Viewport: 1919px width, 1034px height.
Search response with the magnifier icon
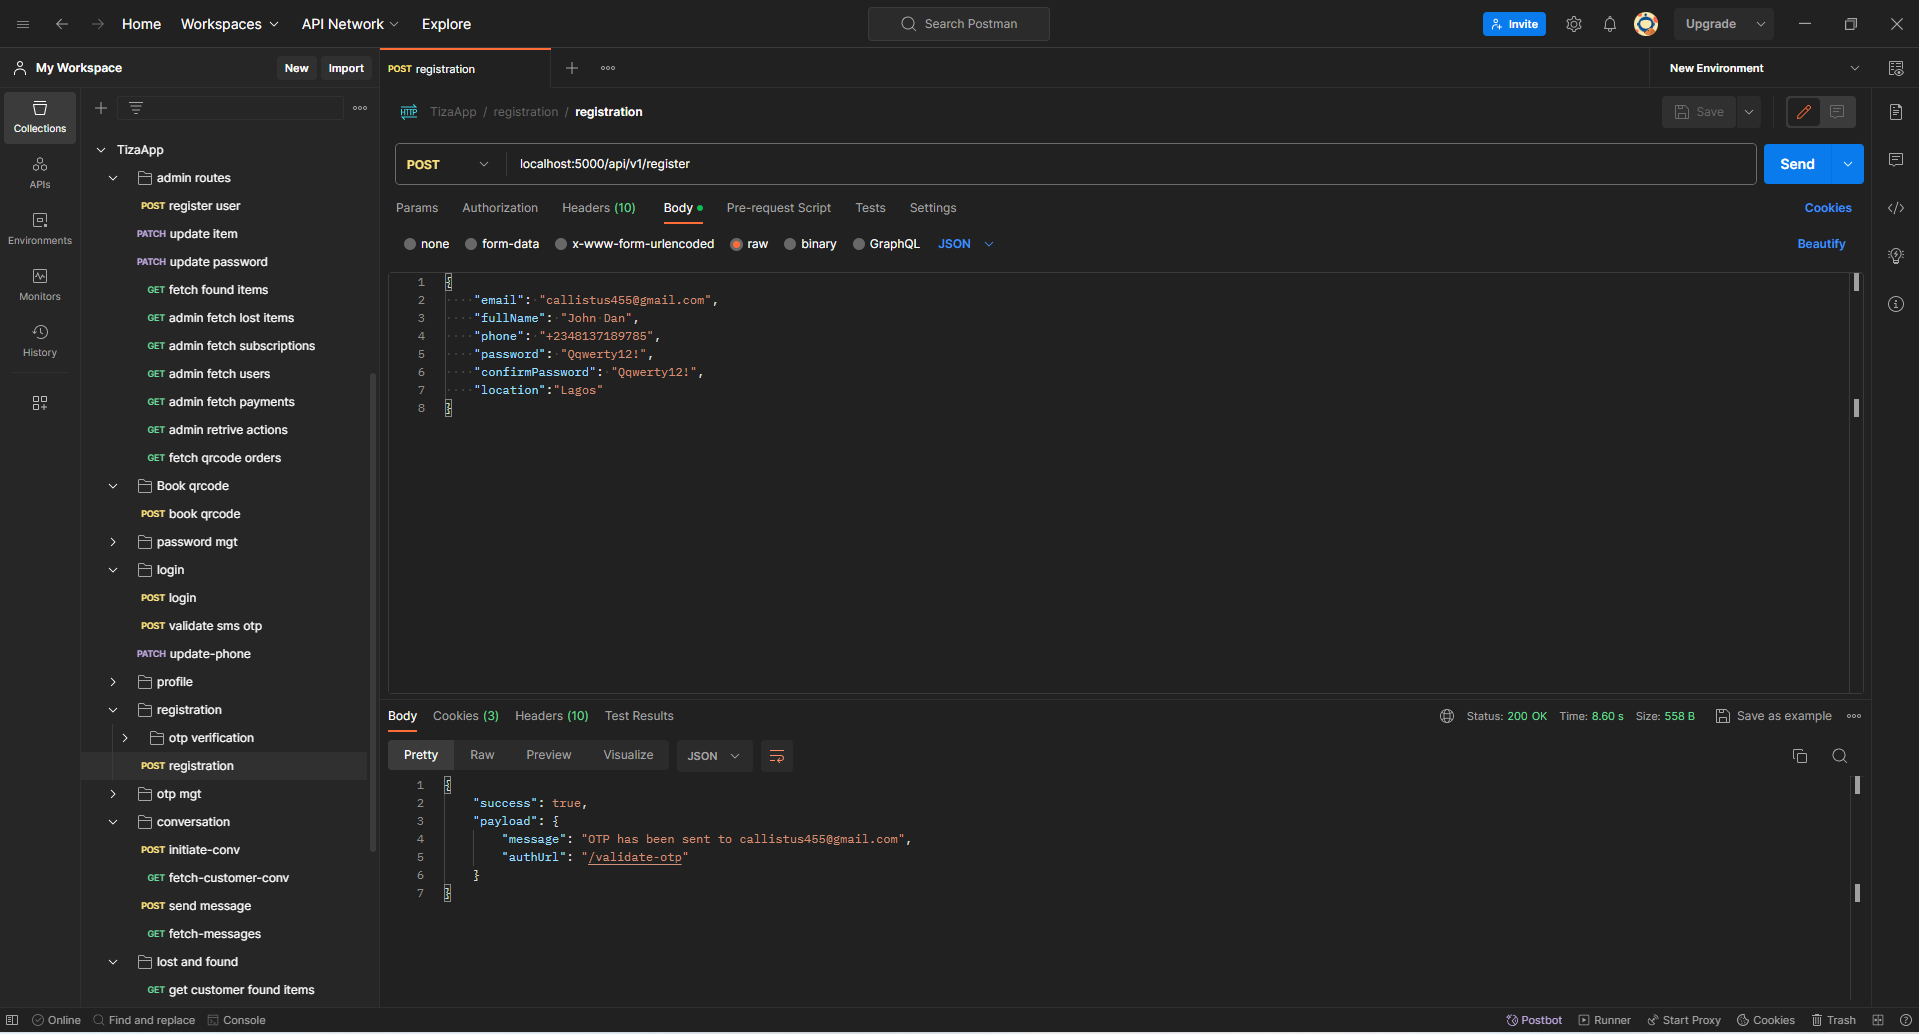(1840, 756)
